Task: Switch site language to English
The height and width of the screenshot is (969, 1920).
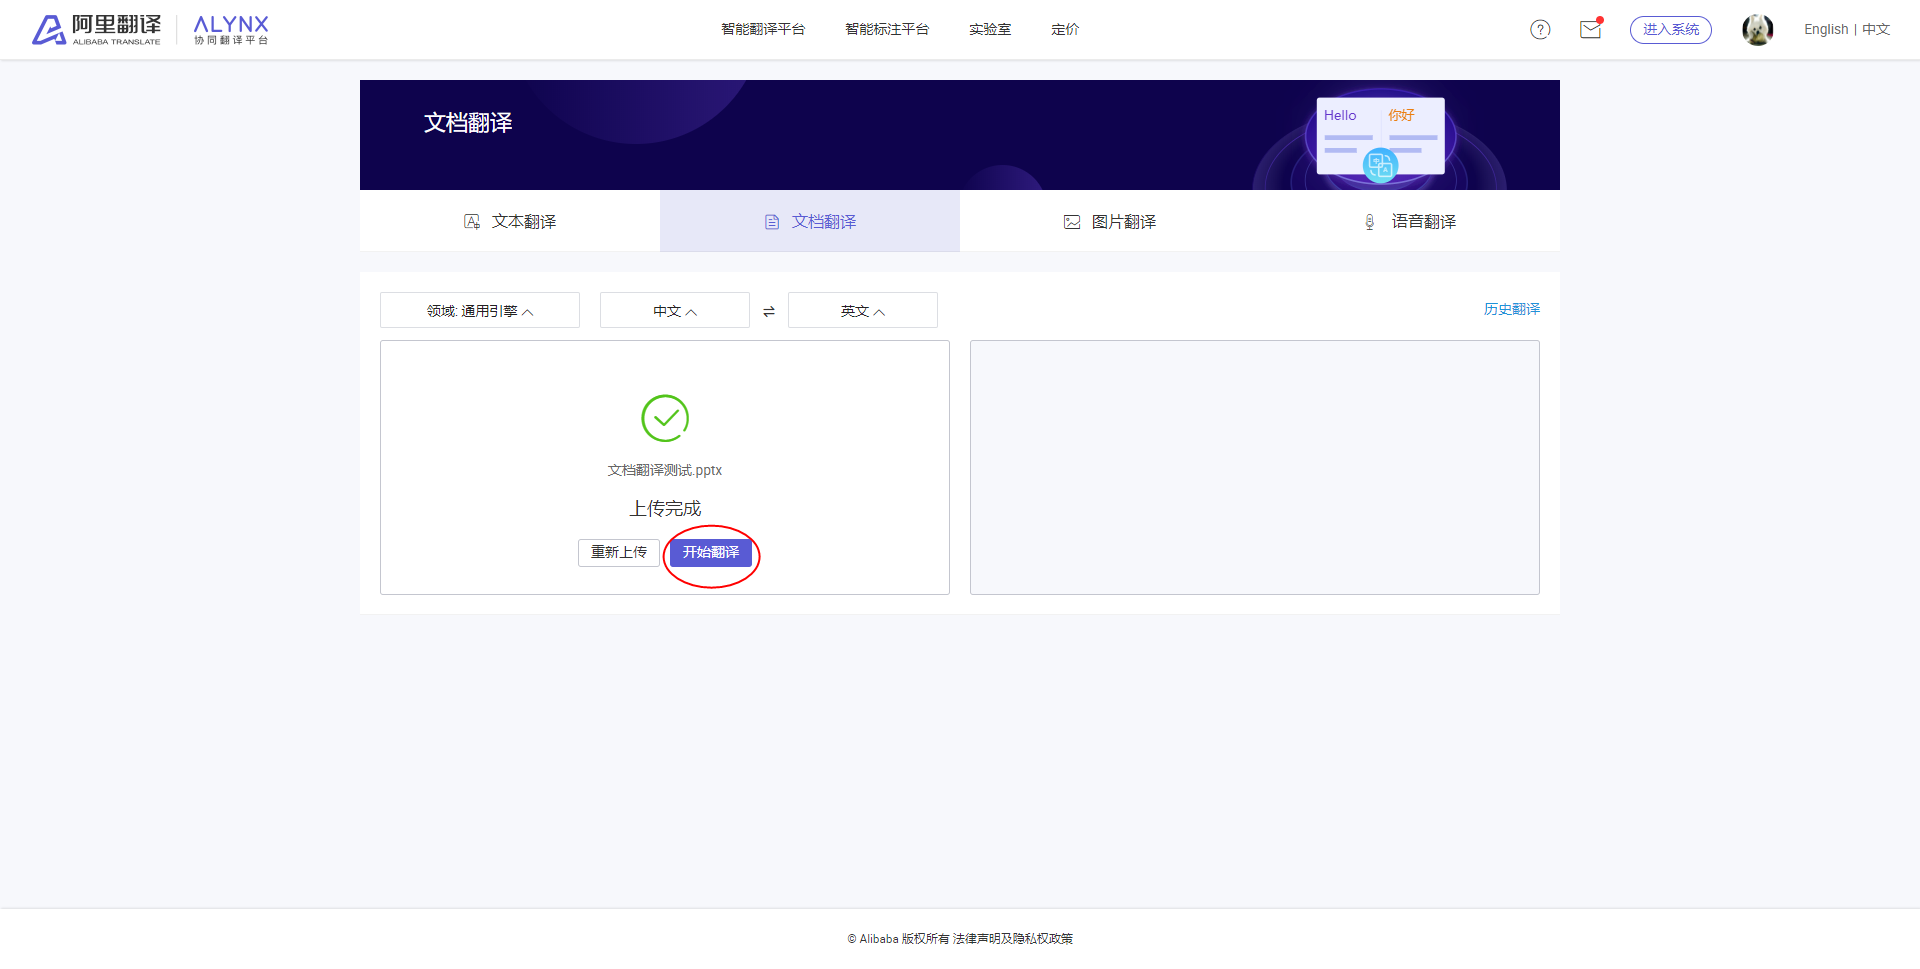Action: pyautogui.click(x=1826, y=29)
